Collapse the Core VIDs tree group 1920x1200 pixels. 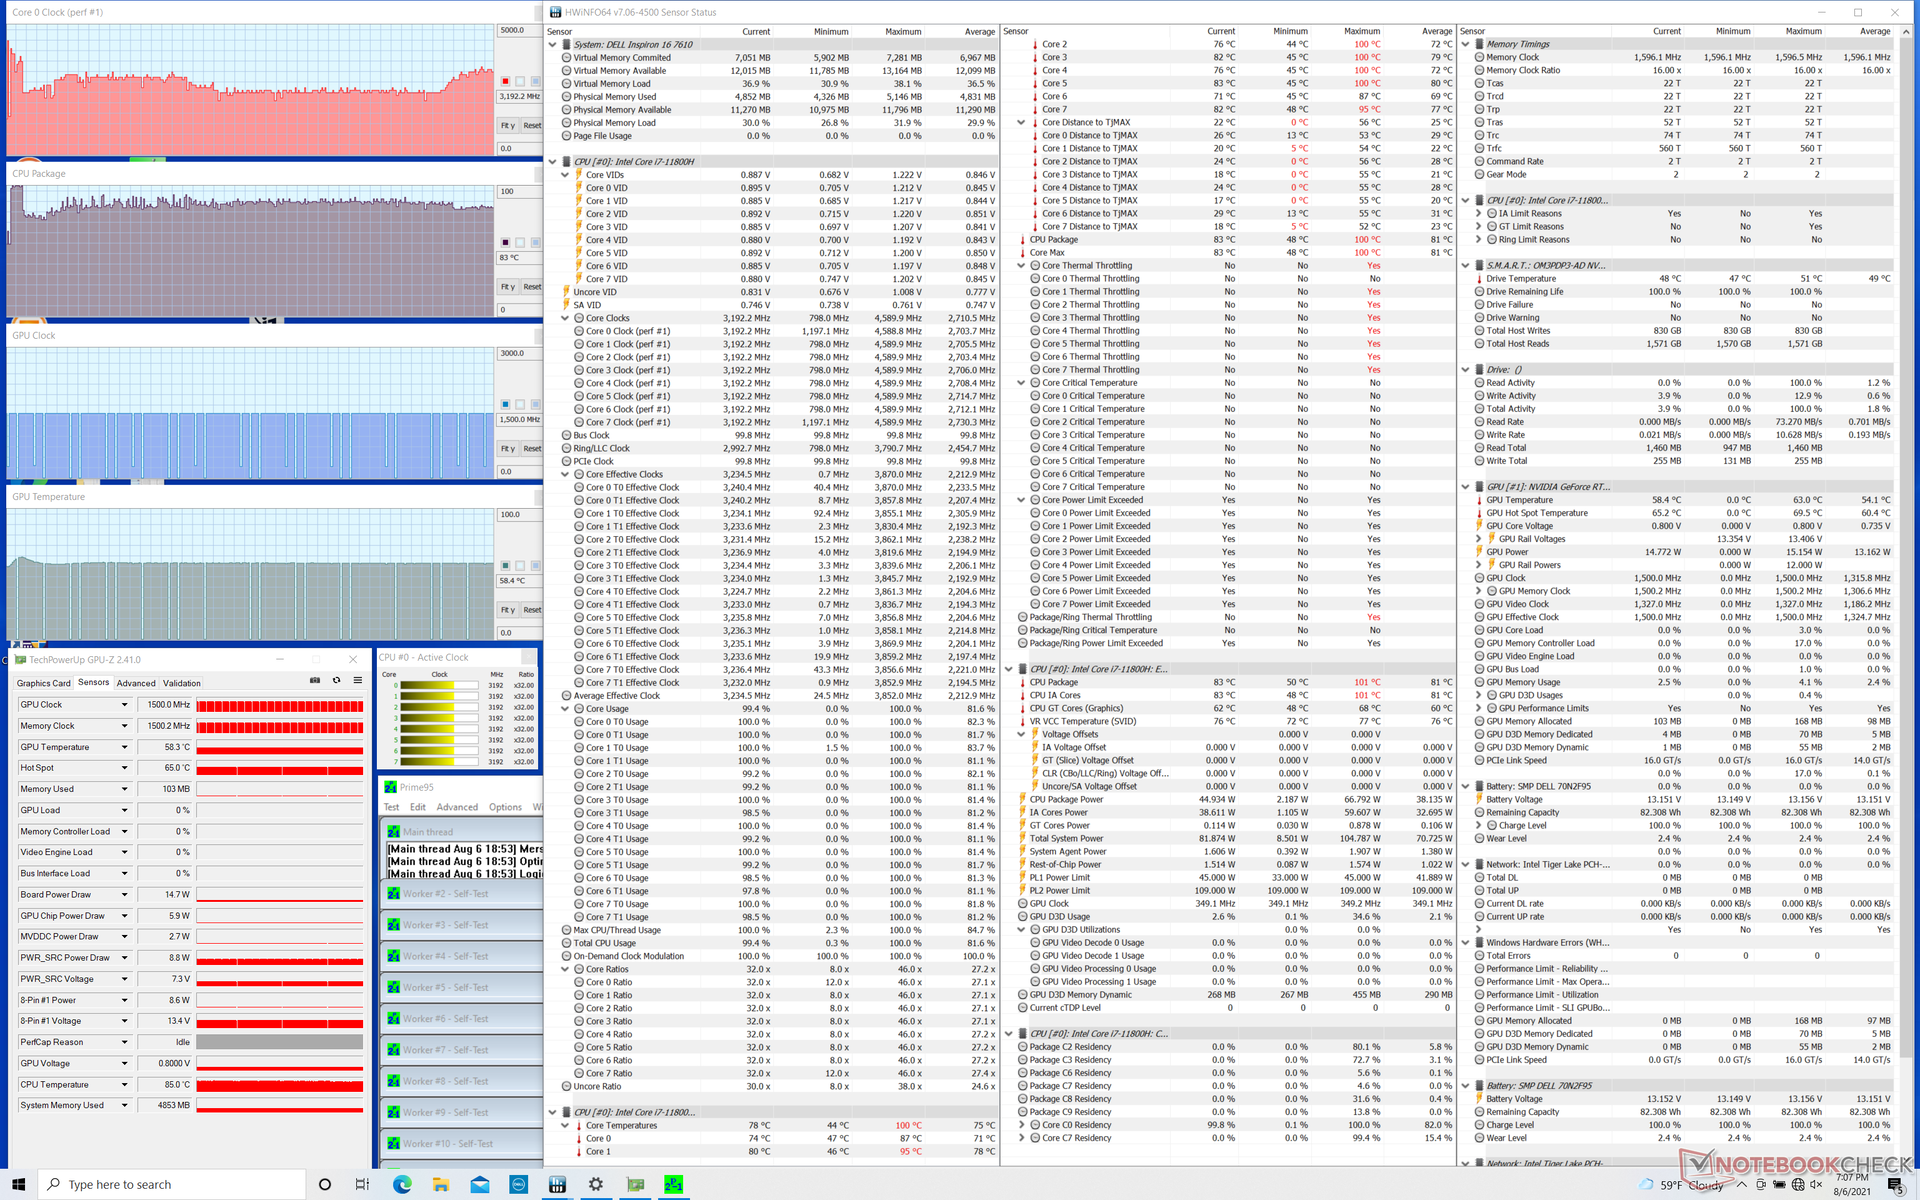pos(565,175)
